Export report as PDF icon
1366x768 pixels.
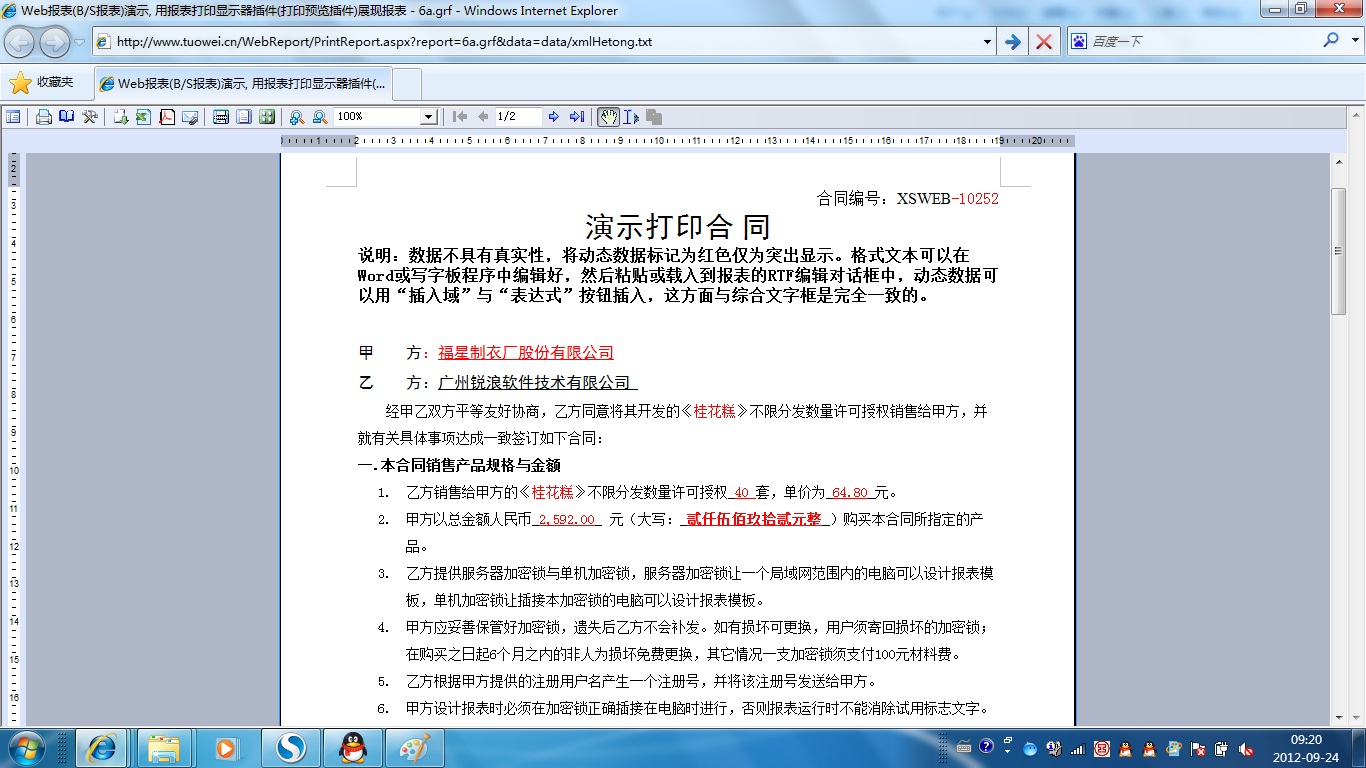click(x=166, y=117)
